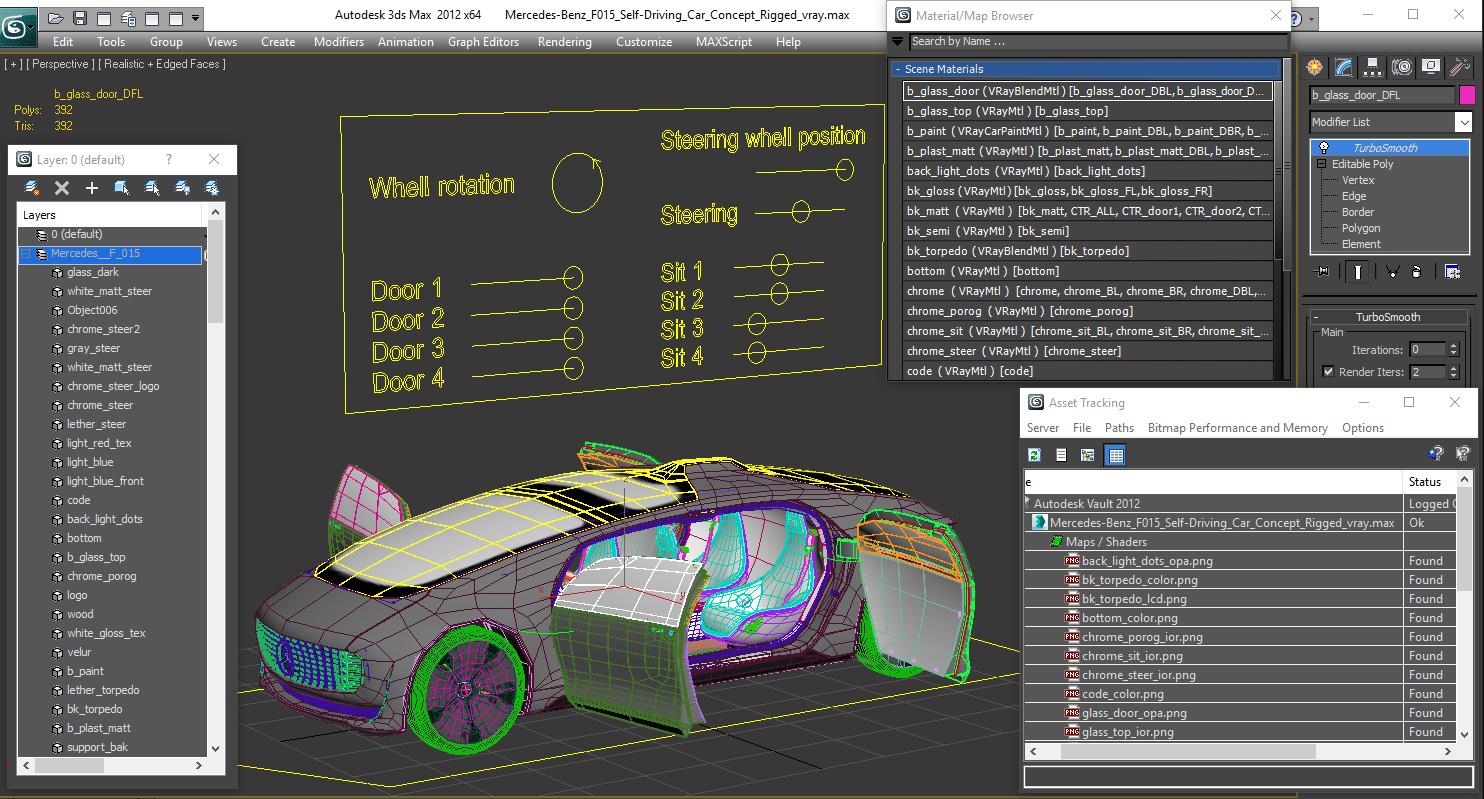The width and height of the screenshot is (1484, 799).
Task: Click Configure Modifier Sets icon
Action: [1452, 271]
